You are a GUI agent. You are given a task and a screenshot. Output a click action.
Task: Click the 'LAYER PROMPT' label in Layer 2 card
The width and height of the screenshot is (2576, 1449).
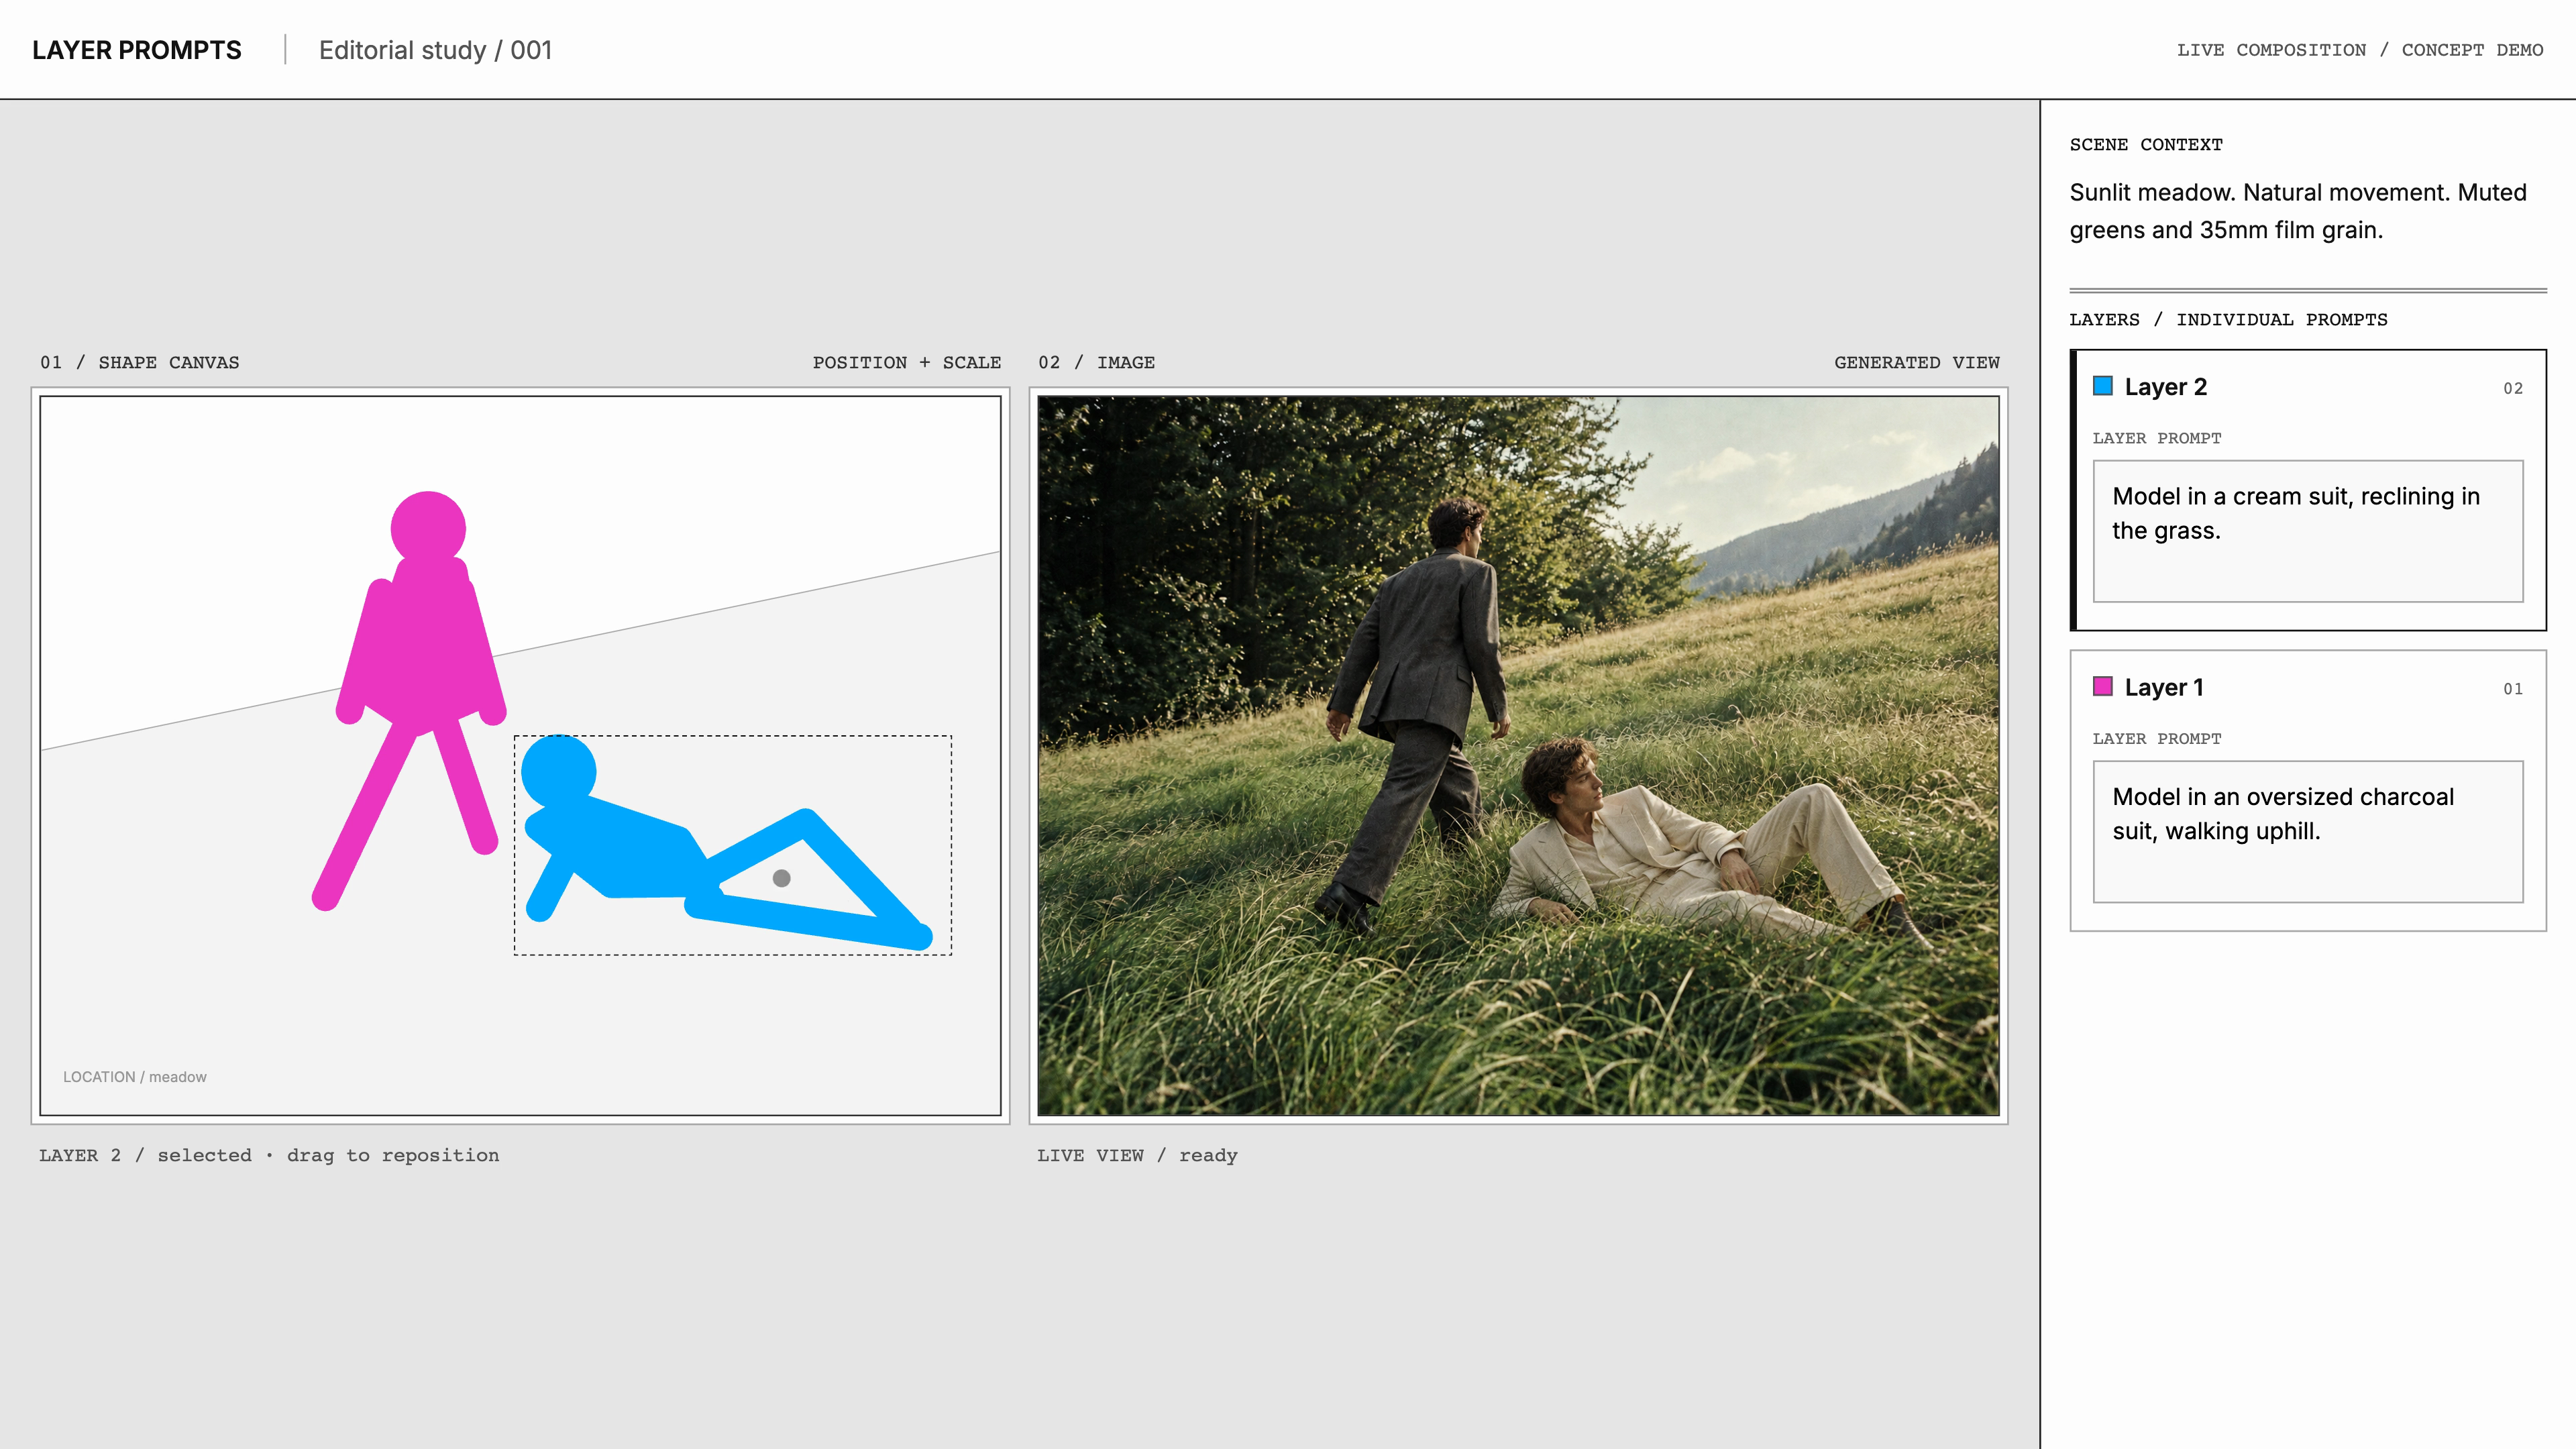click(2157, 438)
